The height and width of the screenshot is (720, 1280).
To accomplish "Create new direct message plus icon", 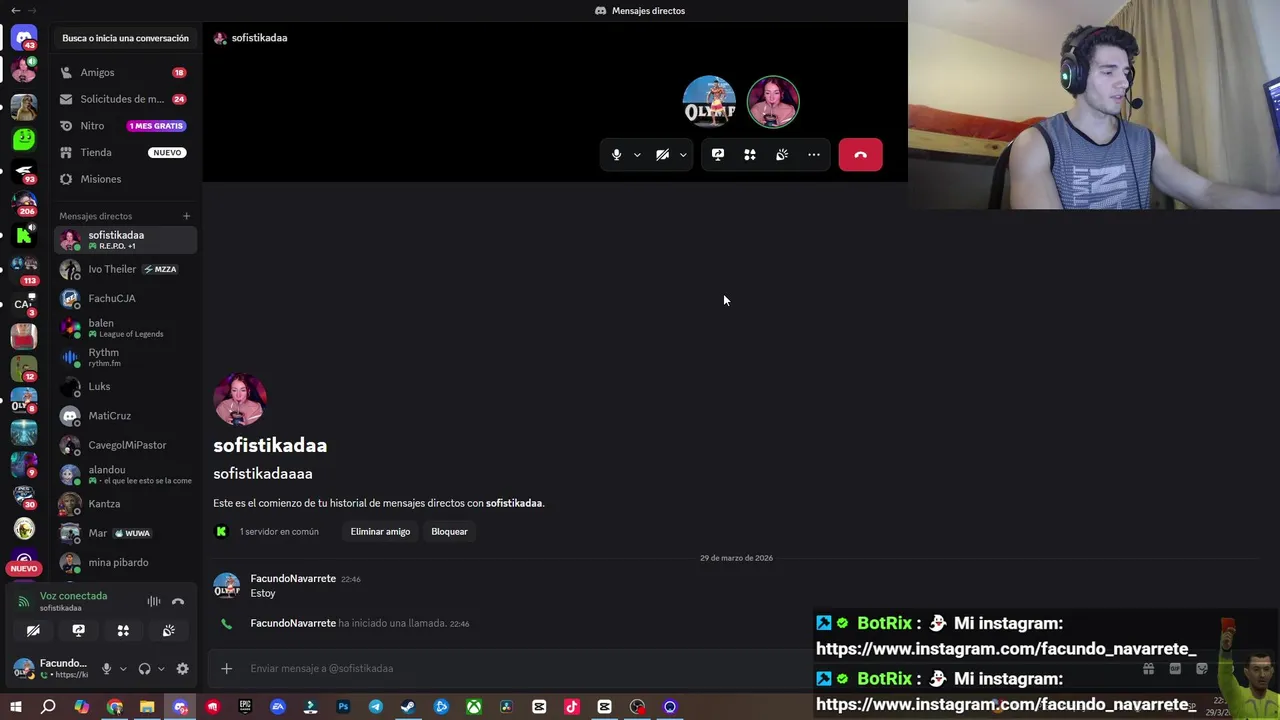I will (186, 216).
